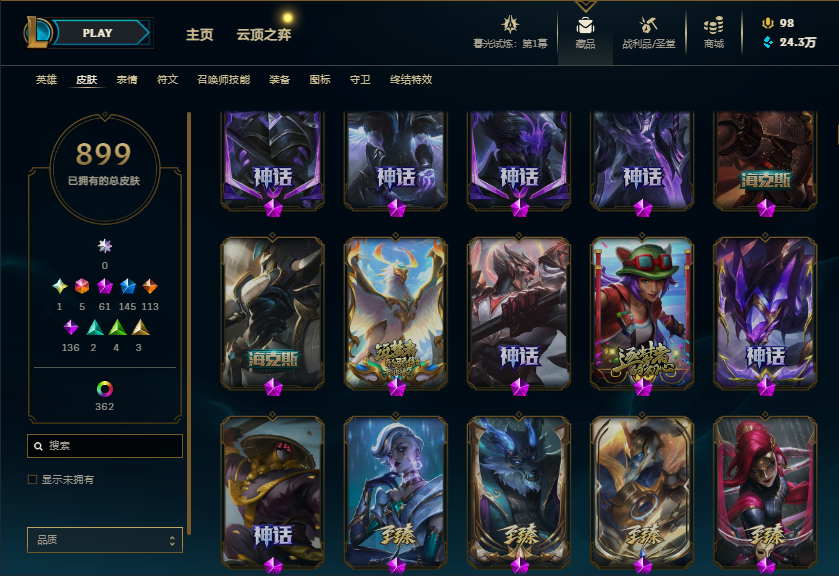Image resolution: width=839 pixels, height=576 pixels.
Task: Open the 暮光试炼 event icon
Action: tap(510, 25)
